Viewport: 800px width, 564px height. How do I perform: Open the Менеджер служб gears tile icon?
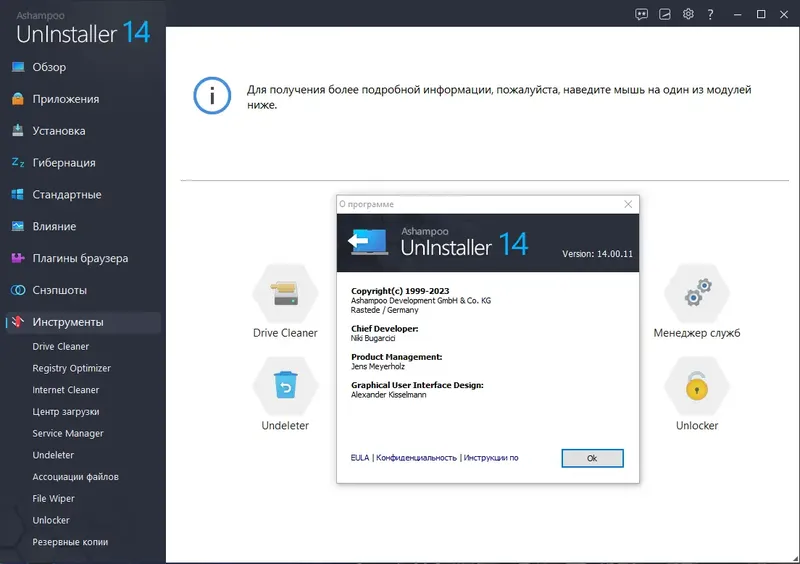[x=697, y=294]
